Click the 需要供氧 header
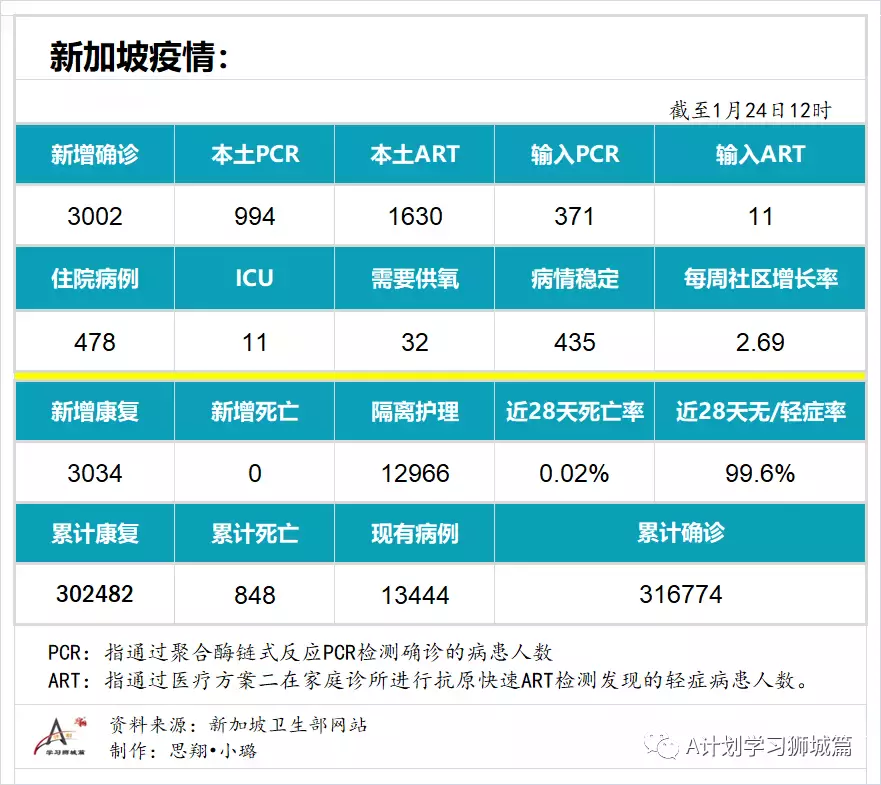 [x=414, y=279]
